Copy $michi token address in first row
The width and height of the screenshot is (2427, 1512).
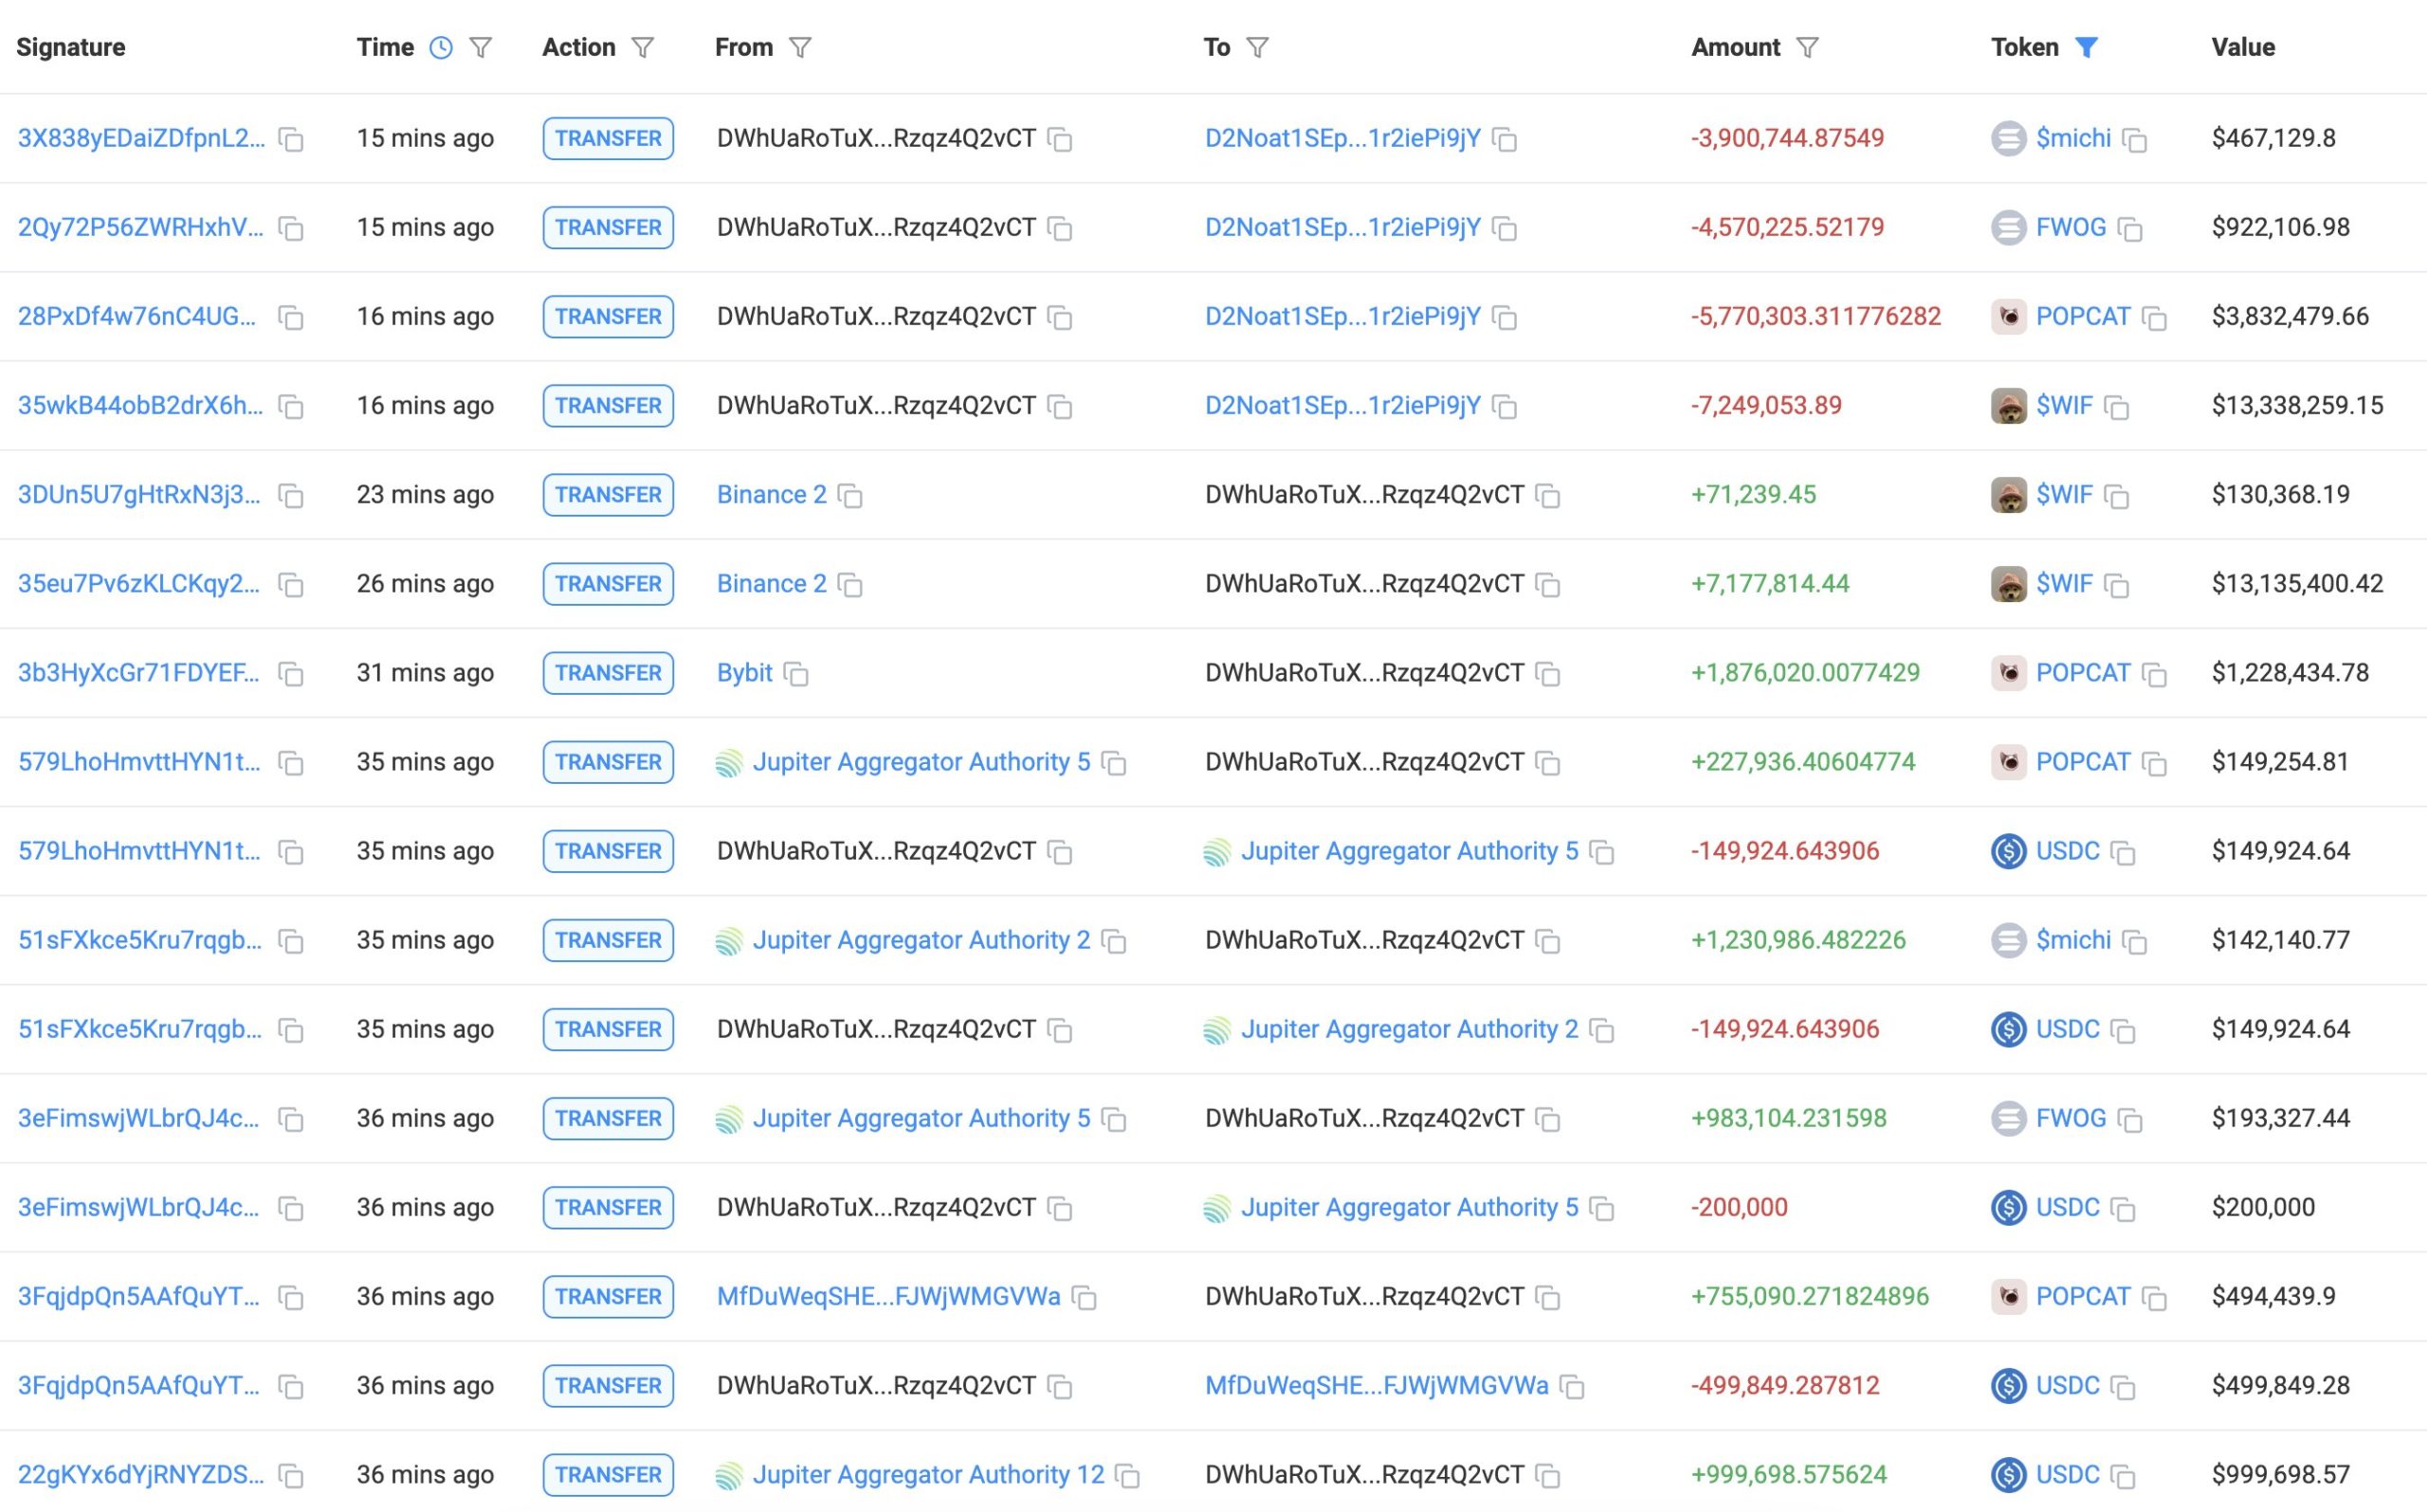click(x=2135, y=139)
